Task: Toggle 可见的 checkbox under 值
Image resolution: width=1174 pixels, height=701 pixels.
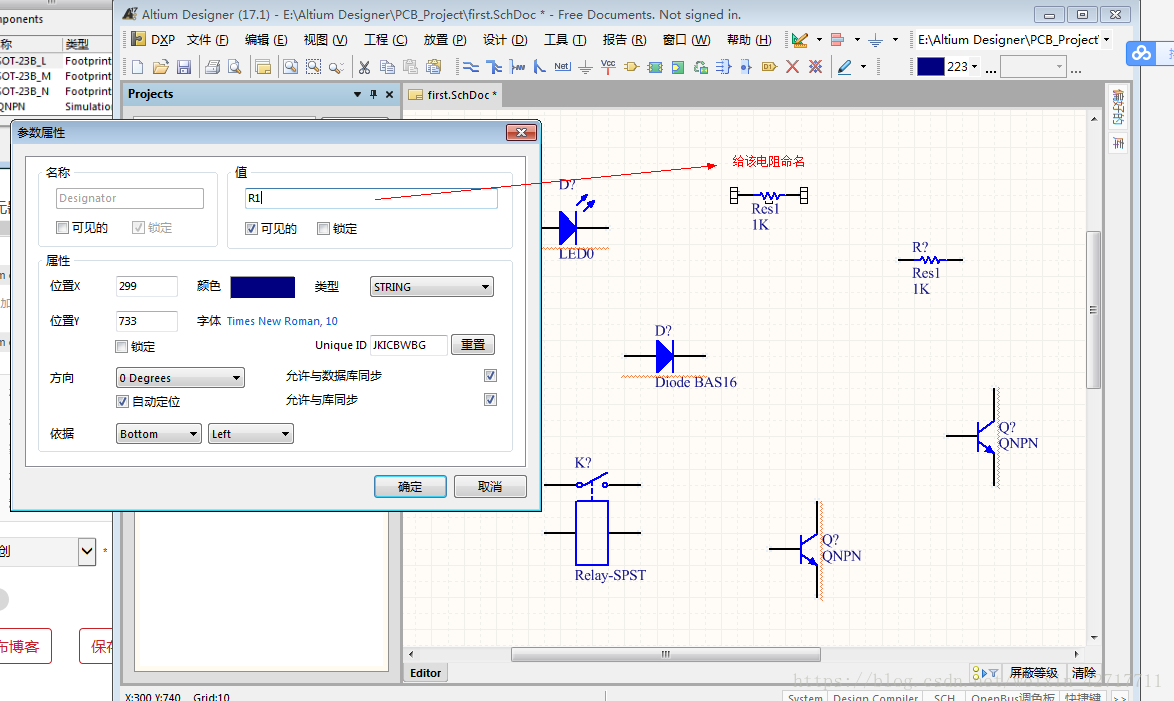Action: [252, 228]
